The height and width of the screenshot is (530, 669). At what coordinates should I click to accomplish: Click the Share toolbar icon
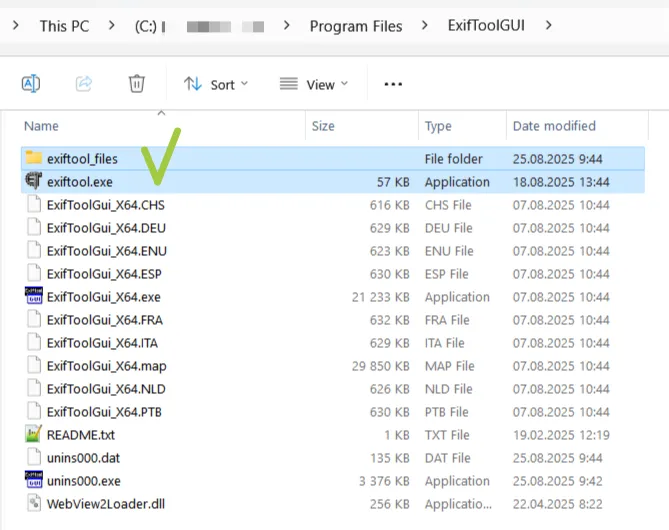point(84,84)
